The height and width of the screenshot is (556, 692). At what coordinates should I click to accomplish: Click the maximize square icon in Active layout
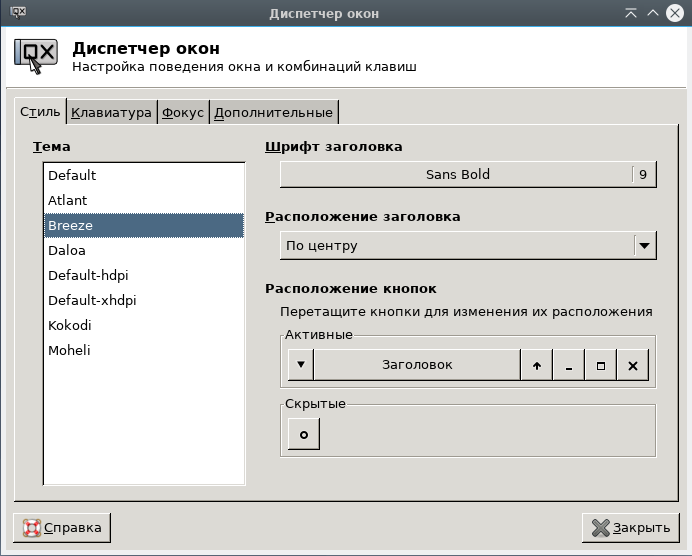(600, 365)
